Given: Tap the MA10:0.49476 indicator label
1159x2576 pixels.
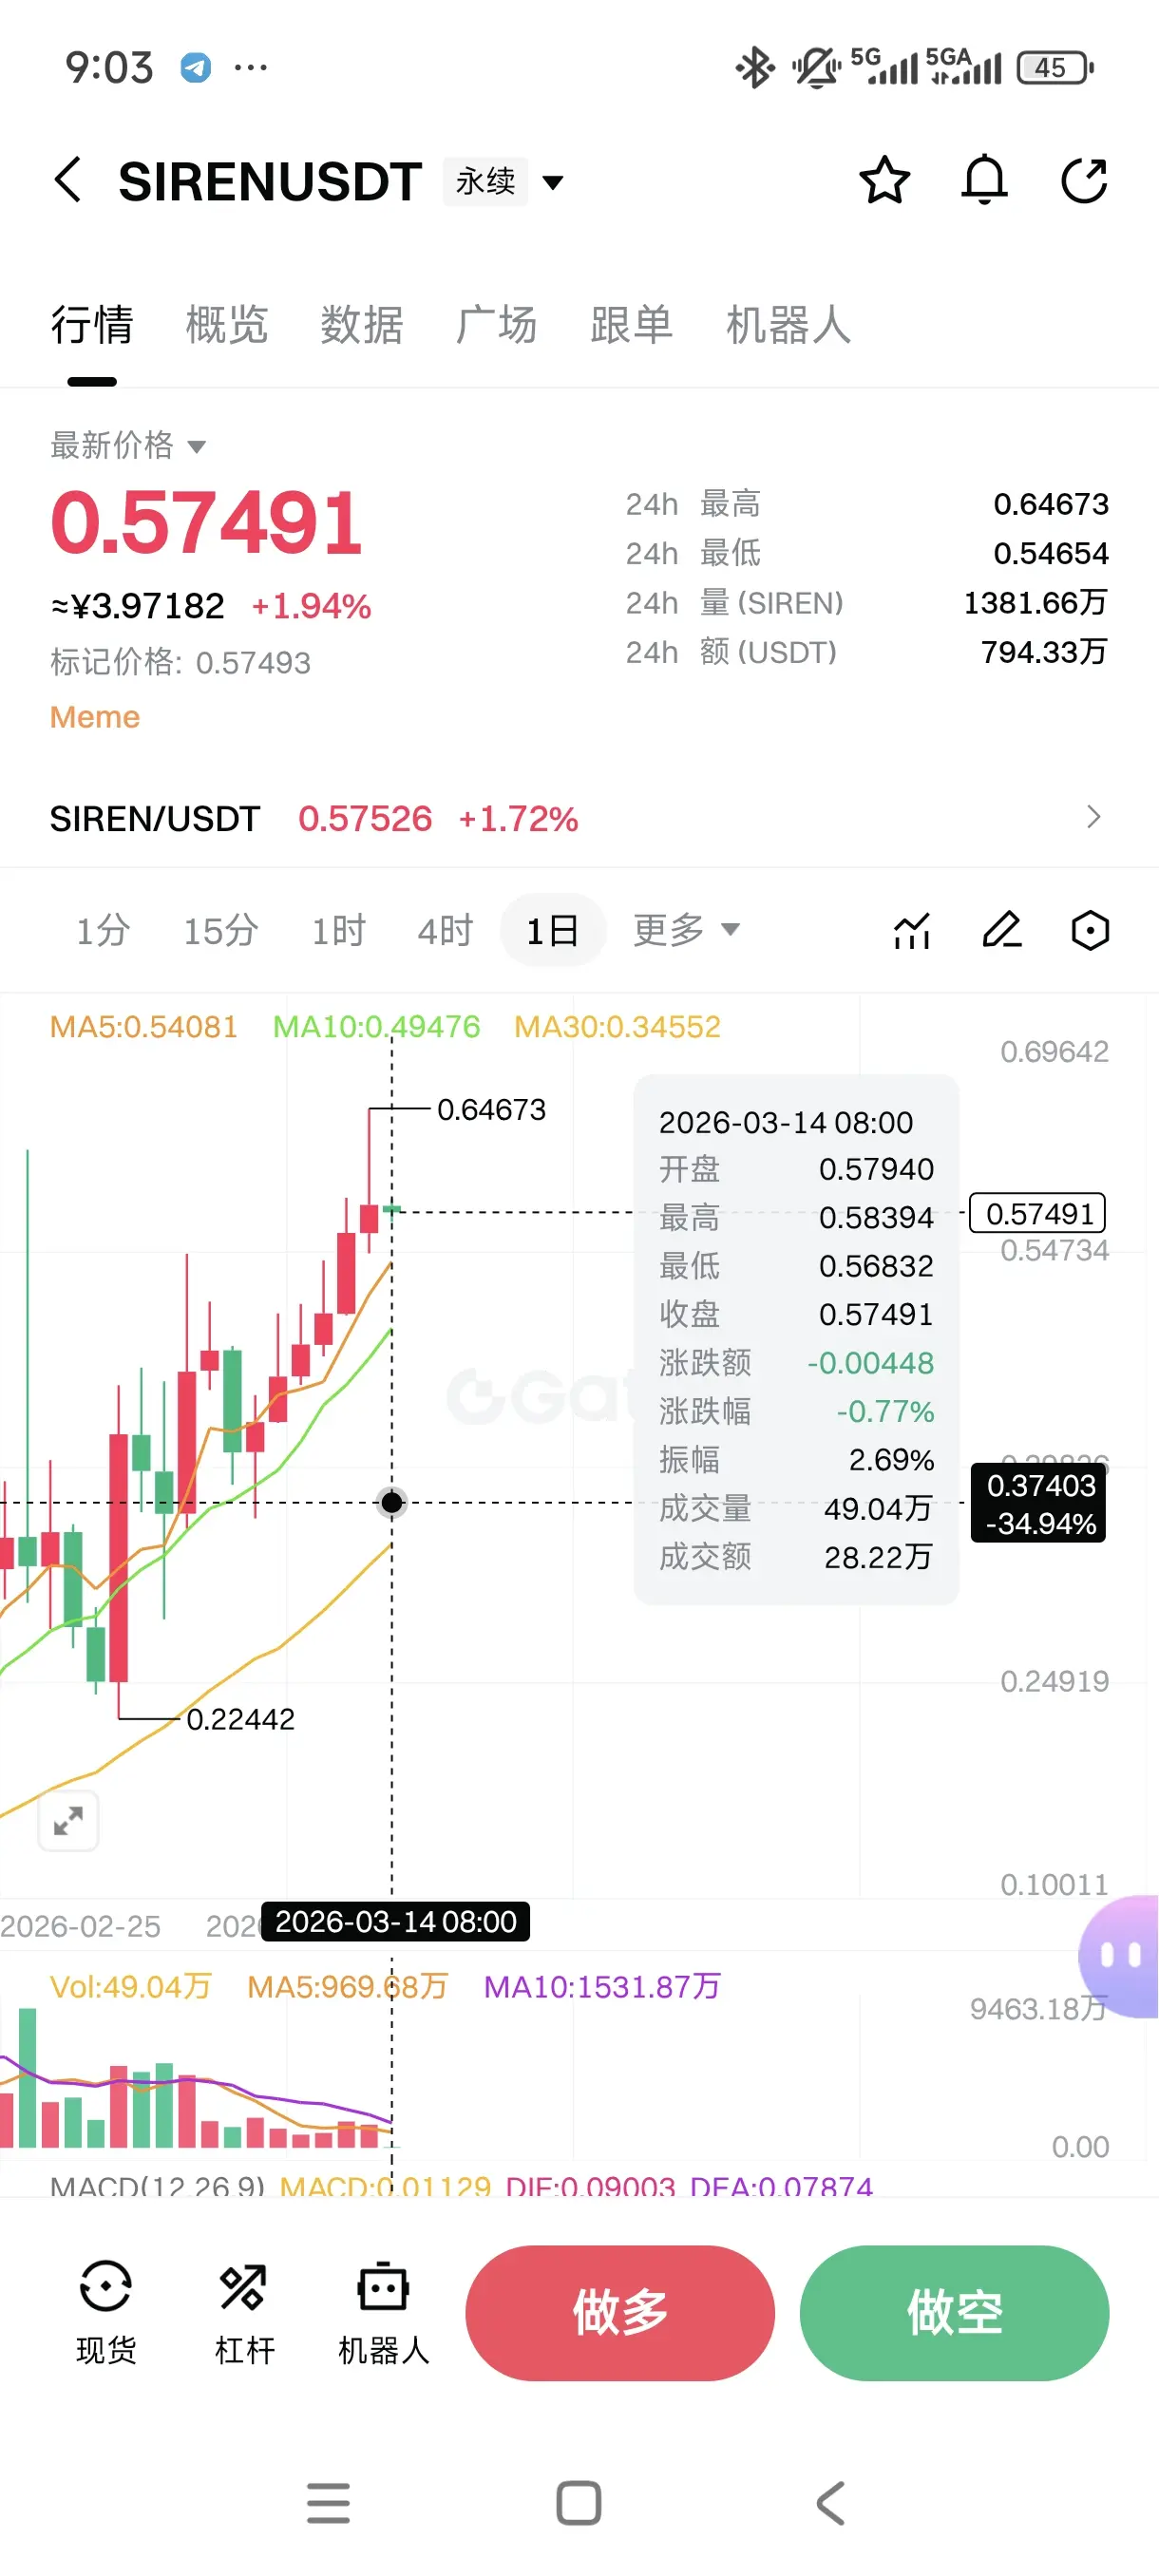Looking at the screenshot, I should pyautogui.click(x=376, y=1026).
